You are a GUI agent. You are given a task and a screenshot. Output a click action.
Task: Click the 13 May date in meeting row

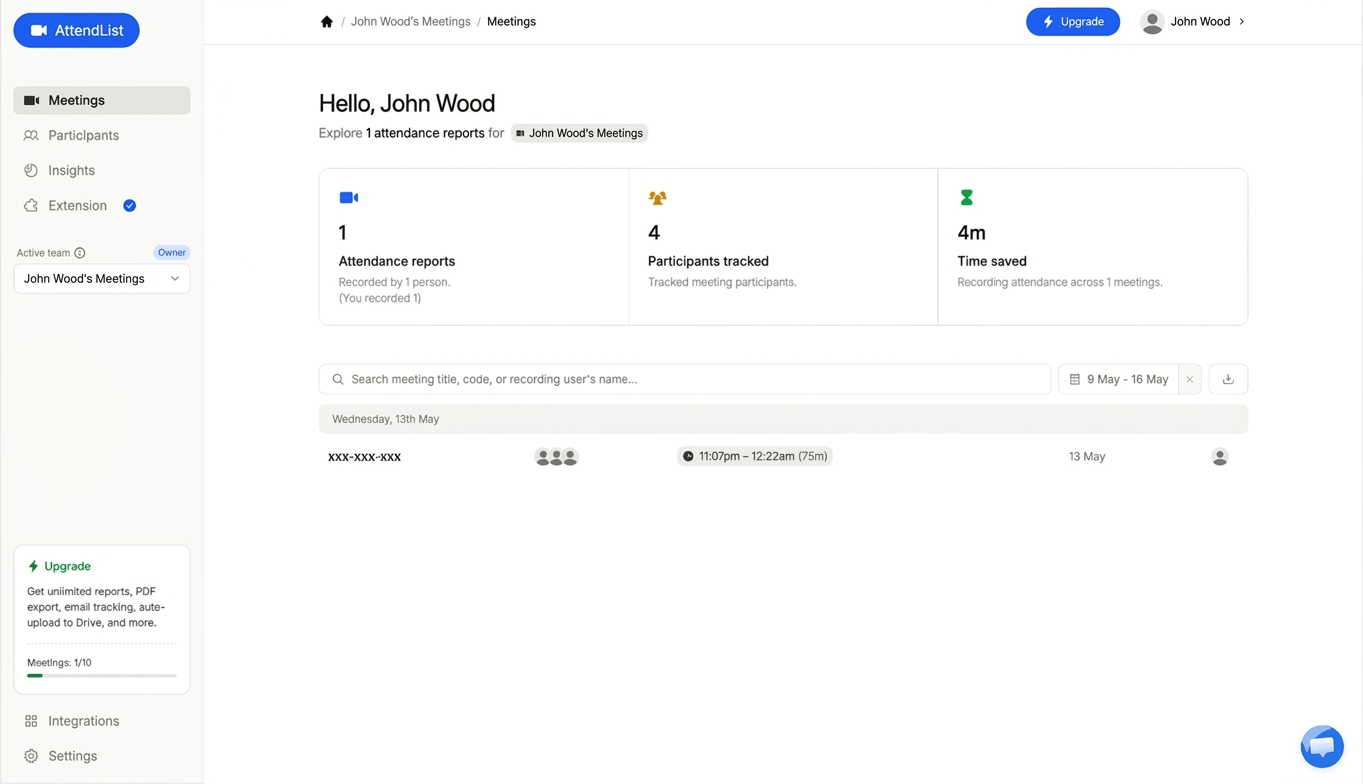pyautogui.click(x=1087, y=456)
